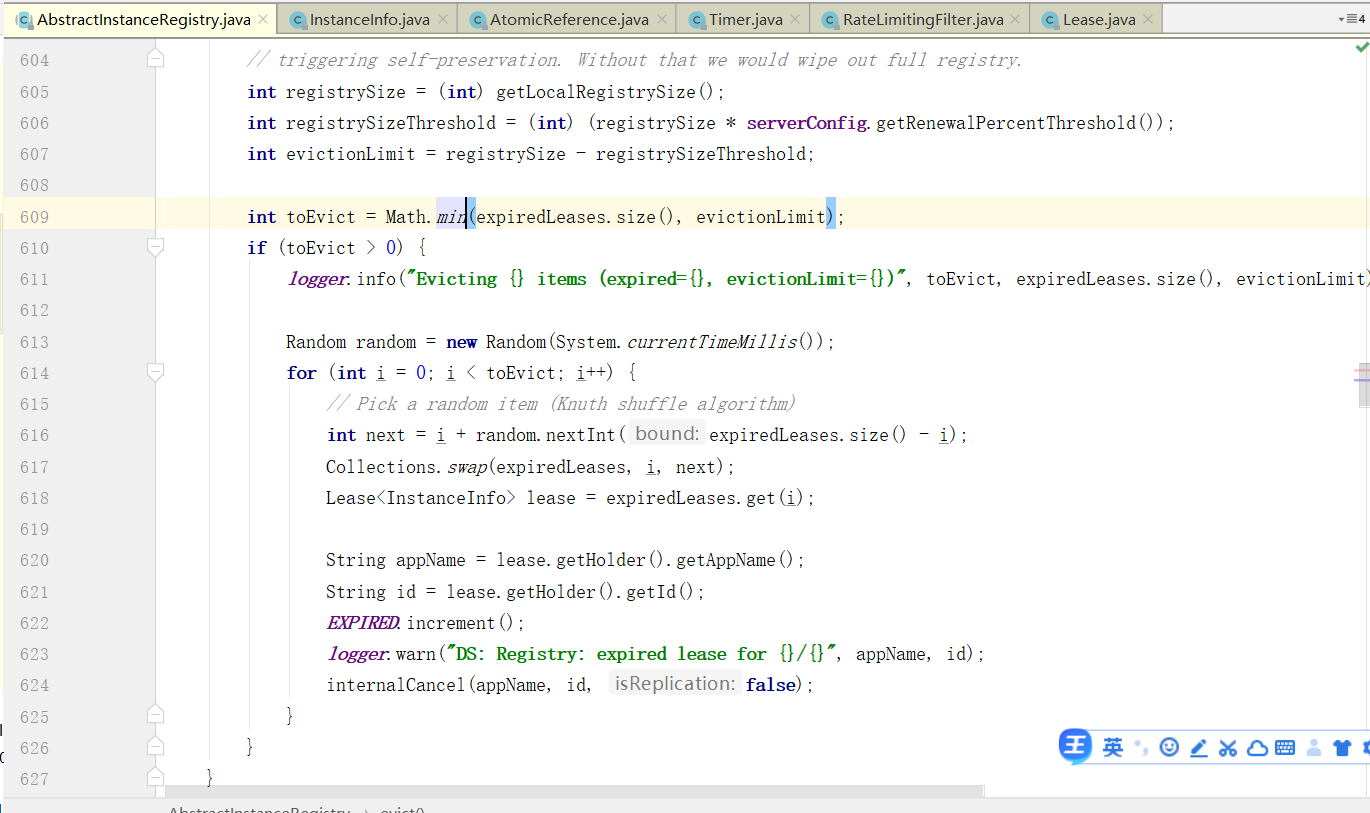Viewport: 1370px width, 813px height.
Task: Click the cloud icon in input toolbar
Action: pyautogui.click(x=1257, y=747)
